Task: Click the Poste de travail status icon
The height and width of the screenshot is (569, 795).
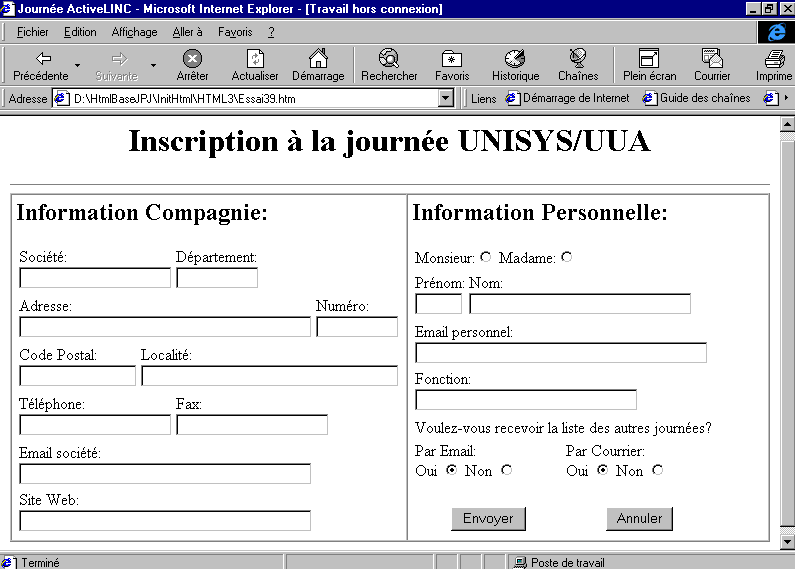Action: click(x=520, y=562)
